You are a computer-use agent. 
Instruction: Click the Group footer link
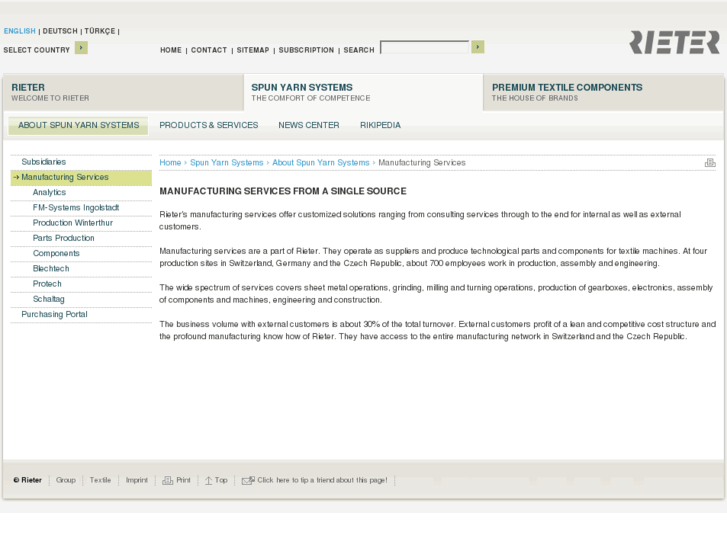click(66, 481)
